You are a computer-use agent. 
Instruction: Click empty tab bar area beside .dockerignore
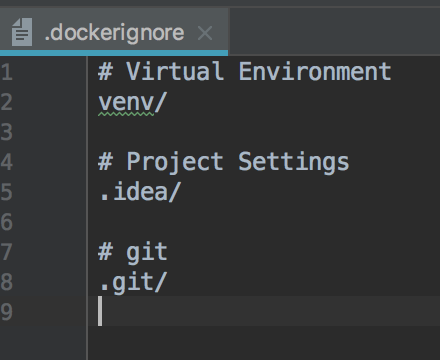[x=335, y=31]
